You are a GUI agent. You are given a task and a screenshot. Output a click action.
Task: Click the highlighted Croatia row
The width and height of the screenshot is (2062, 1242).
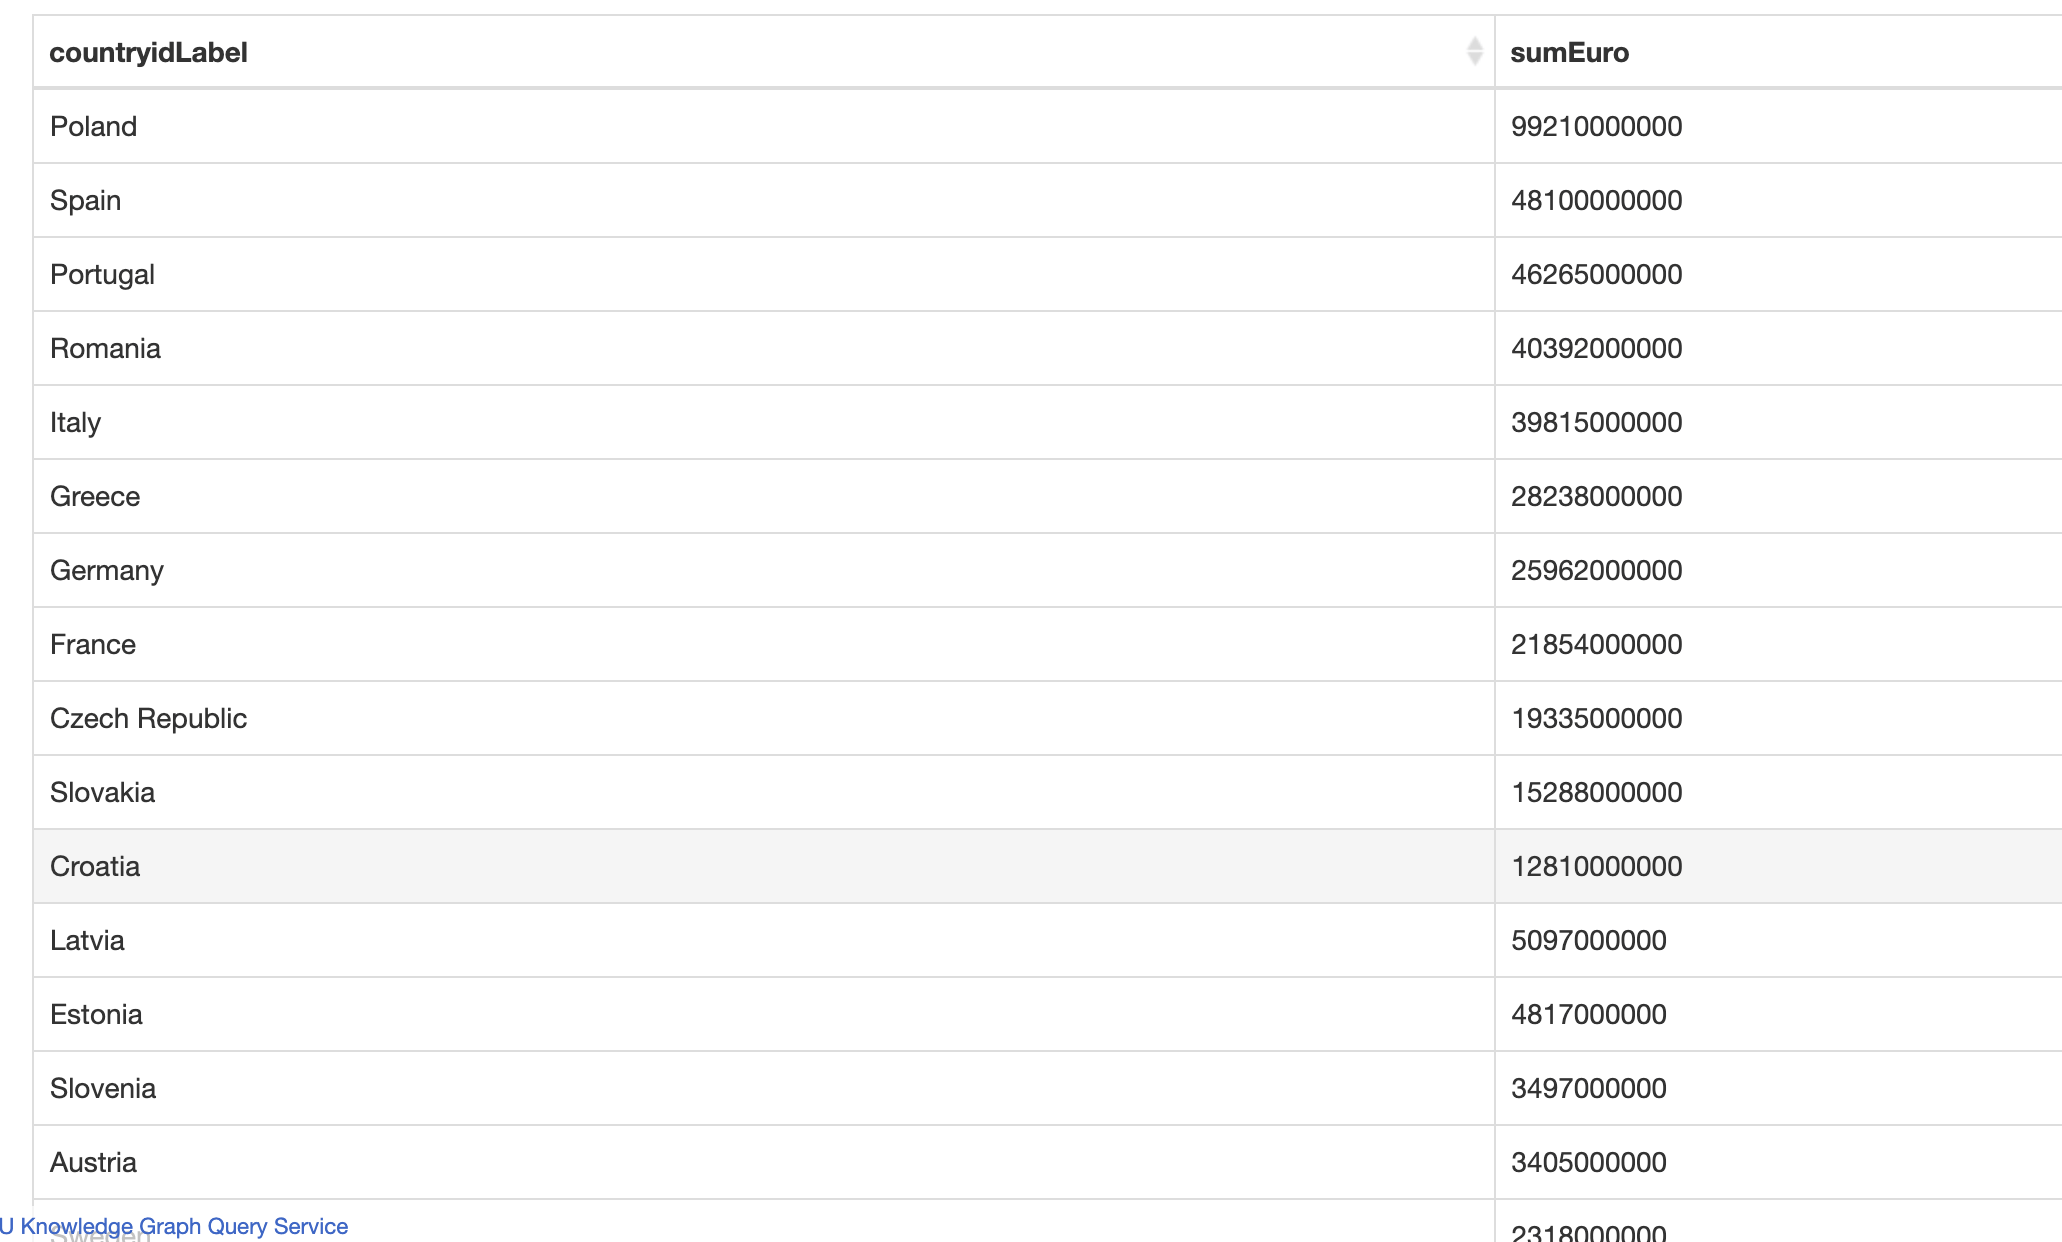pyautogui.click(x=95, y=866)
